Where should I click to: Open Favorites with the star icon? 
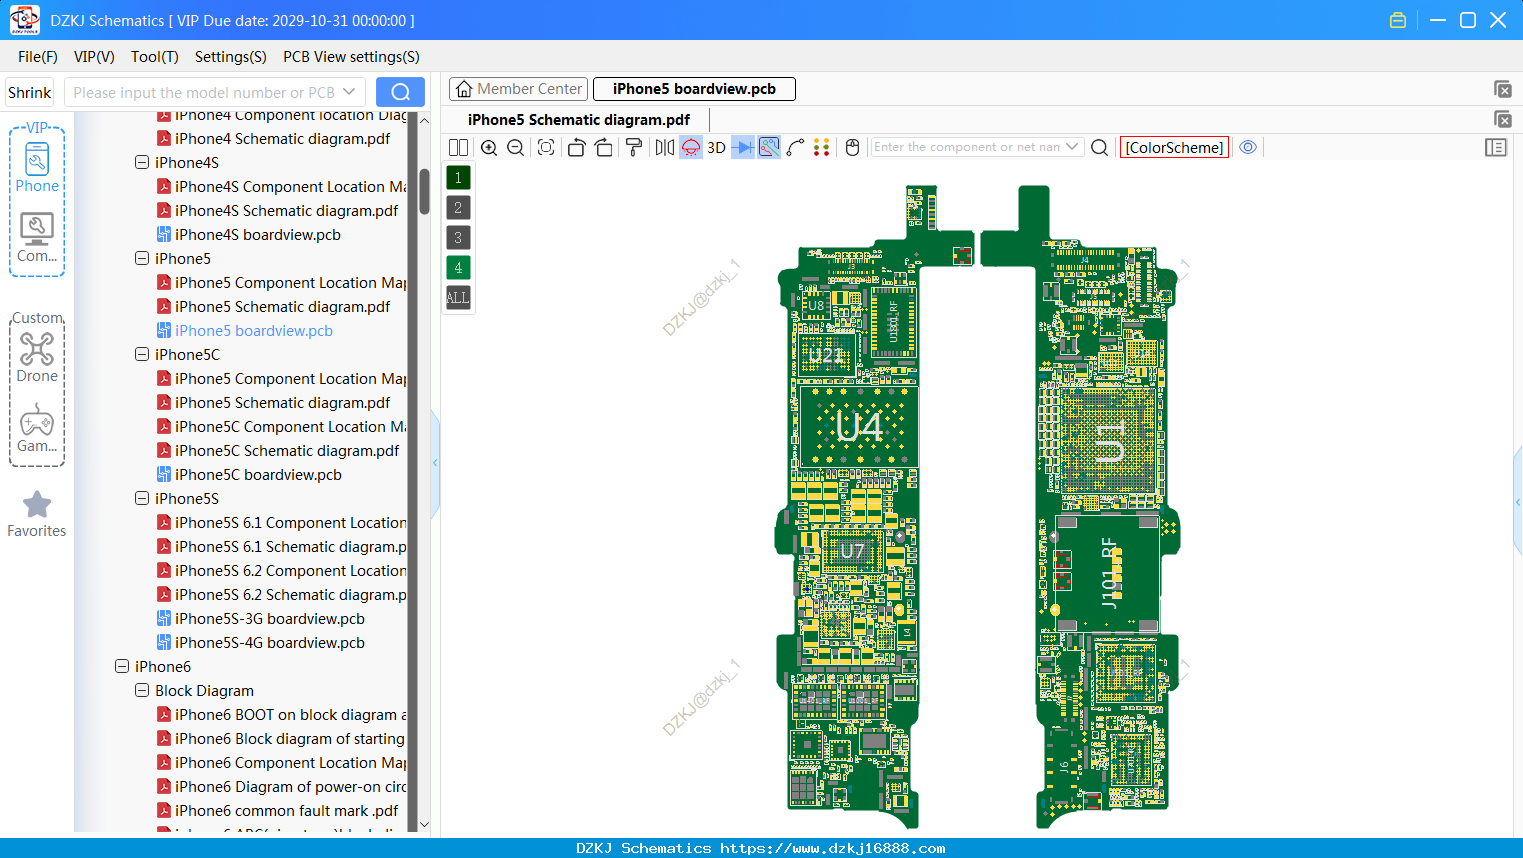[37, 514]
